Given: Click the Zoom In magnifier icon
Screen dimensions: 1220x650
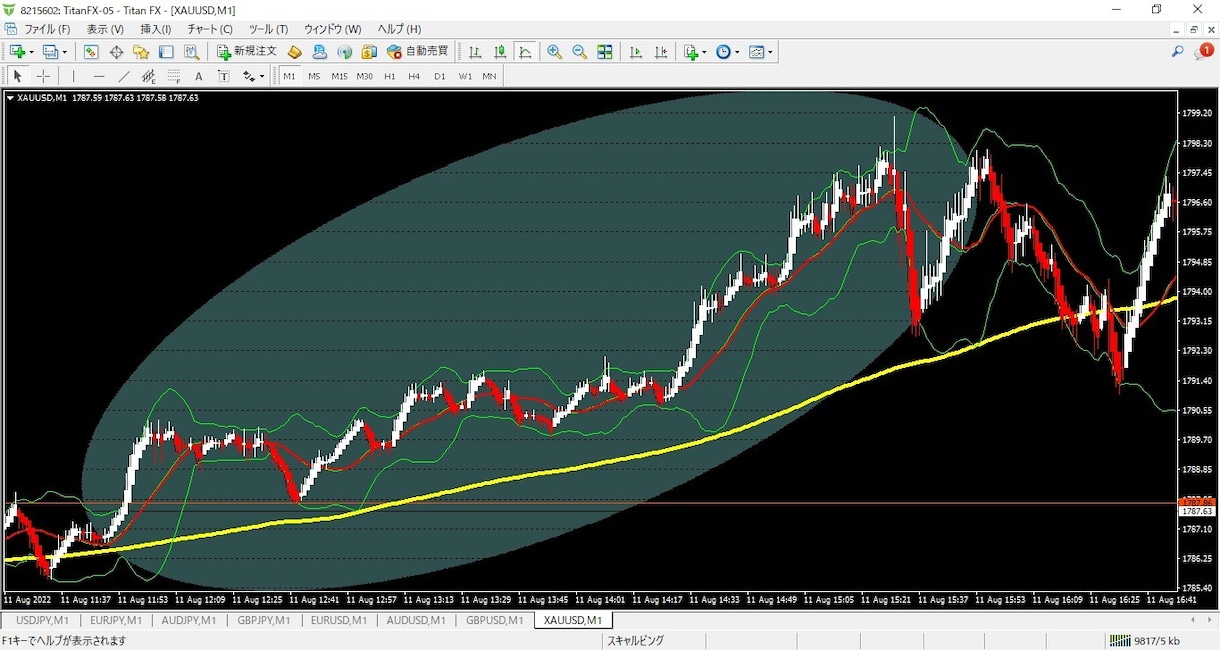Looking at the screenshot, I should click(554, 52).
